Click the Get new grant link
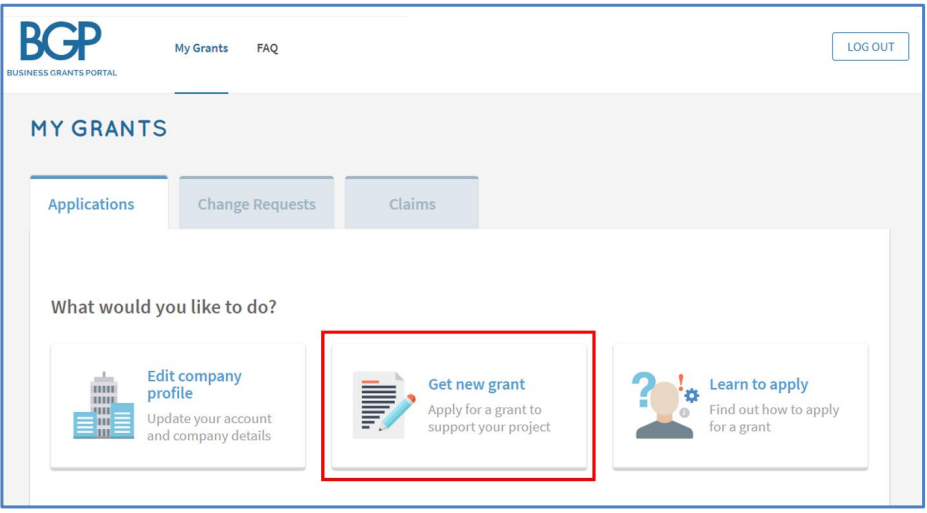 coord(477,384)
